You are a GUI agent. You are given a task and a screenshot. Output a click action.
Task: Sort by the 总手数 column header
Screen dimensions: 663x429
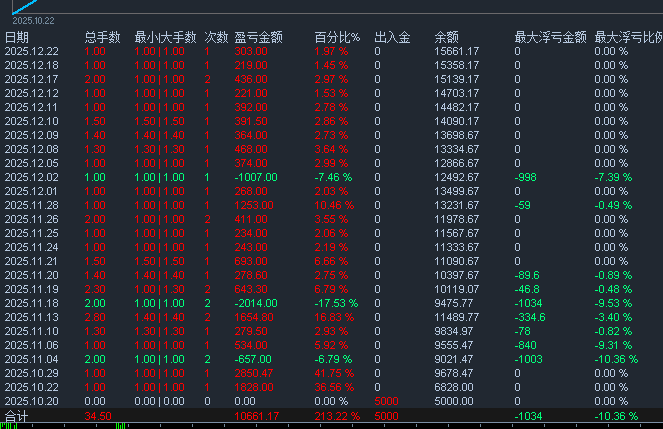tap(104, 37)
